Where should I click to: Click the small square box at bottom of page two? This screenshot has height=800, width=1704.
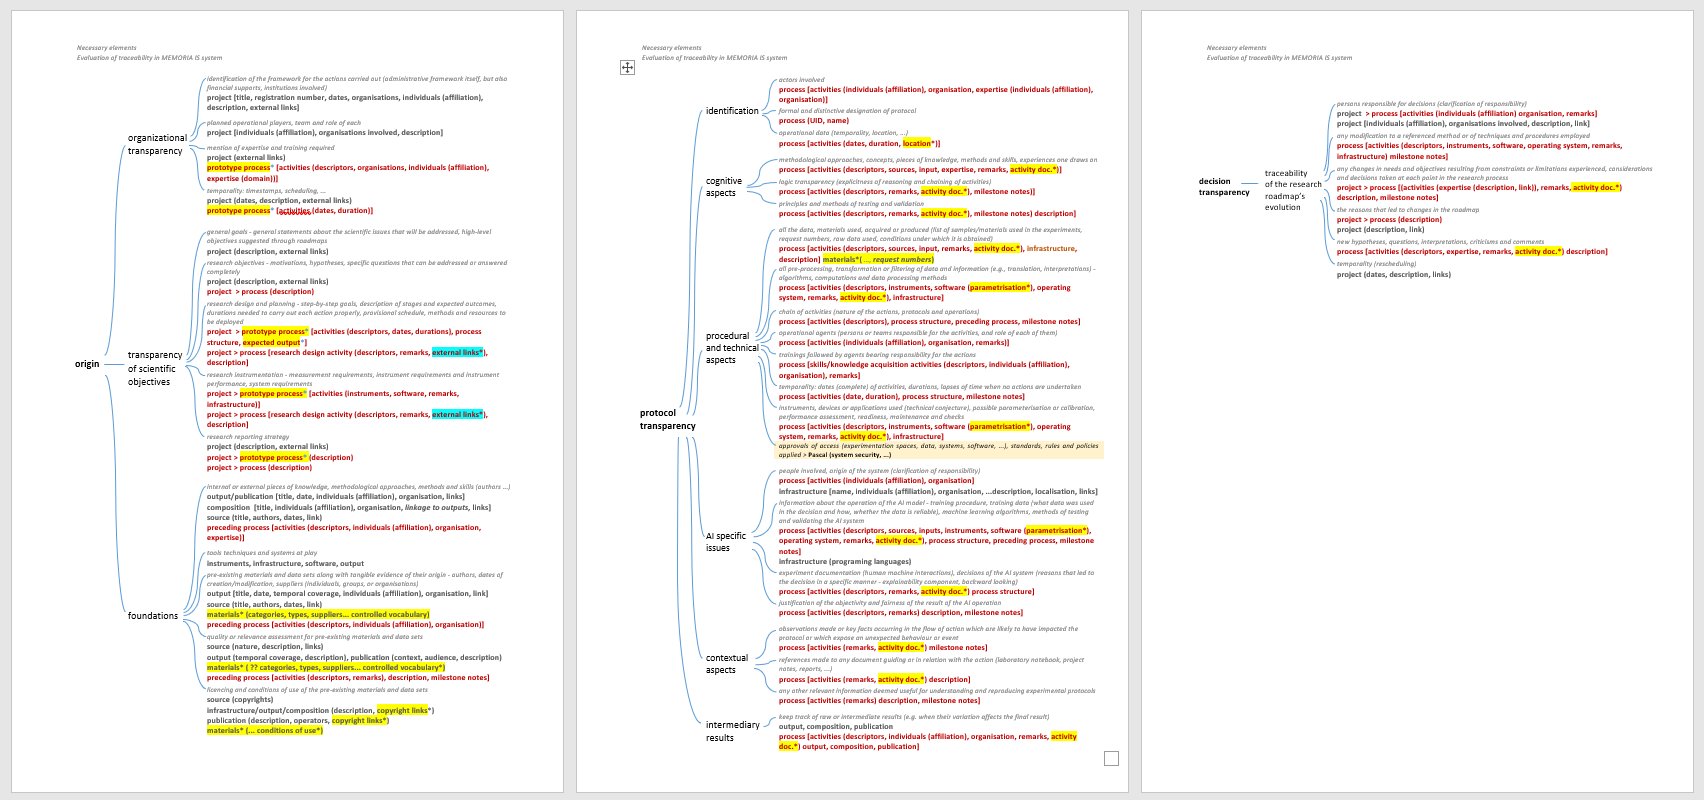[x=1111, y=758]
